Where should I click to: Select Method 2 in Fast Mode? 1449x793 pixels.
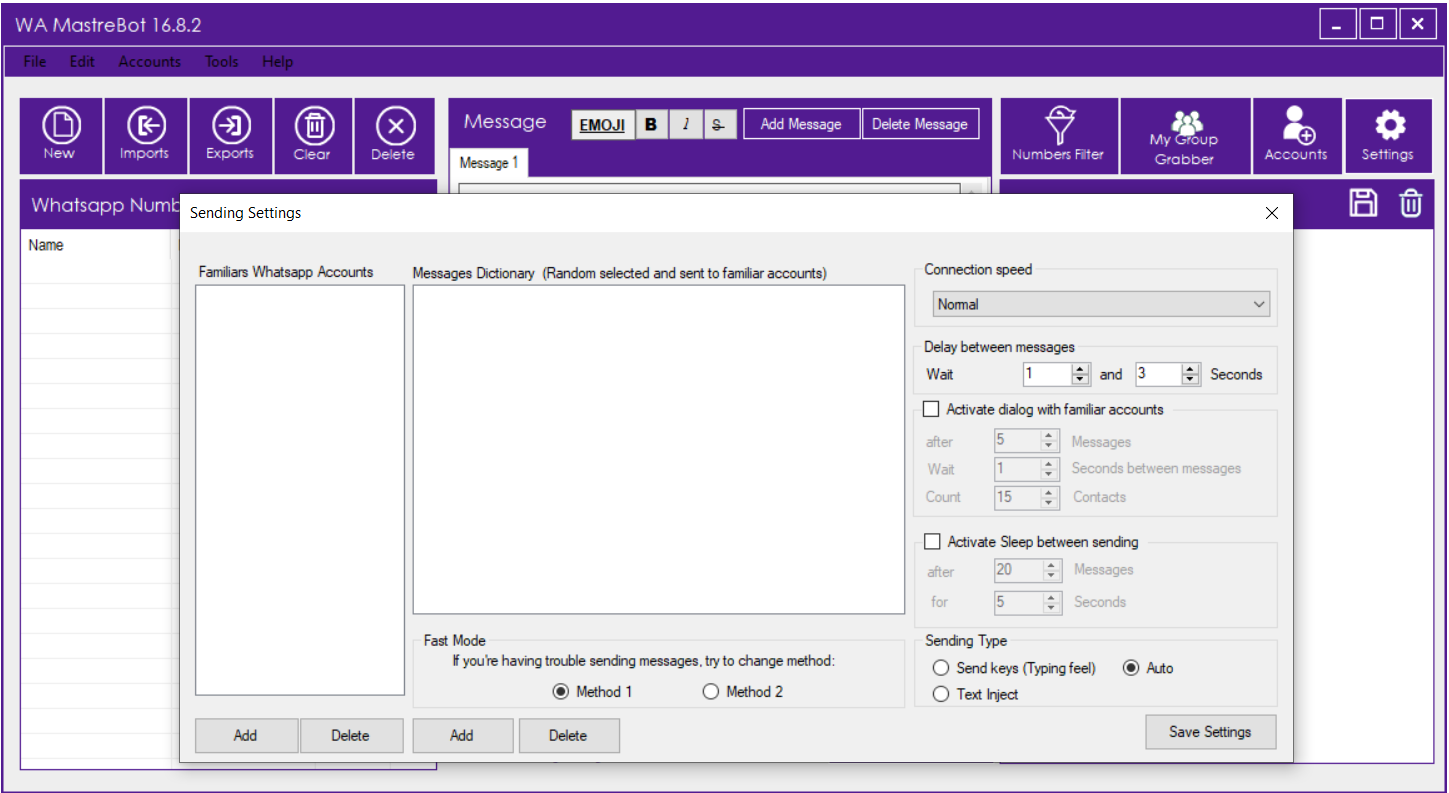tap(711, 692)
